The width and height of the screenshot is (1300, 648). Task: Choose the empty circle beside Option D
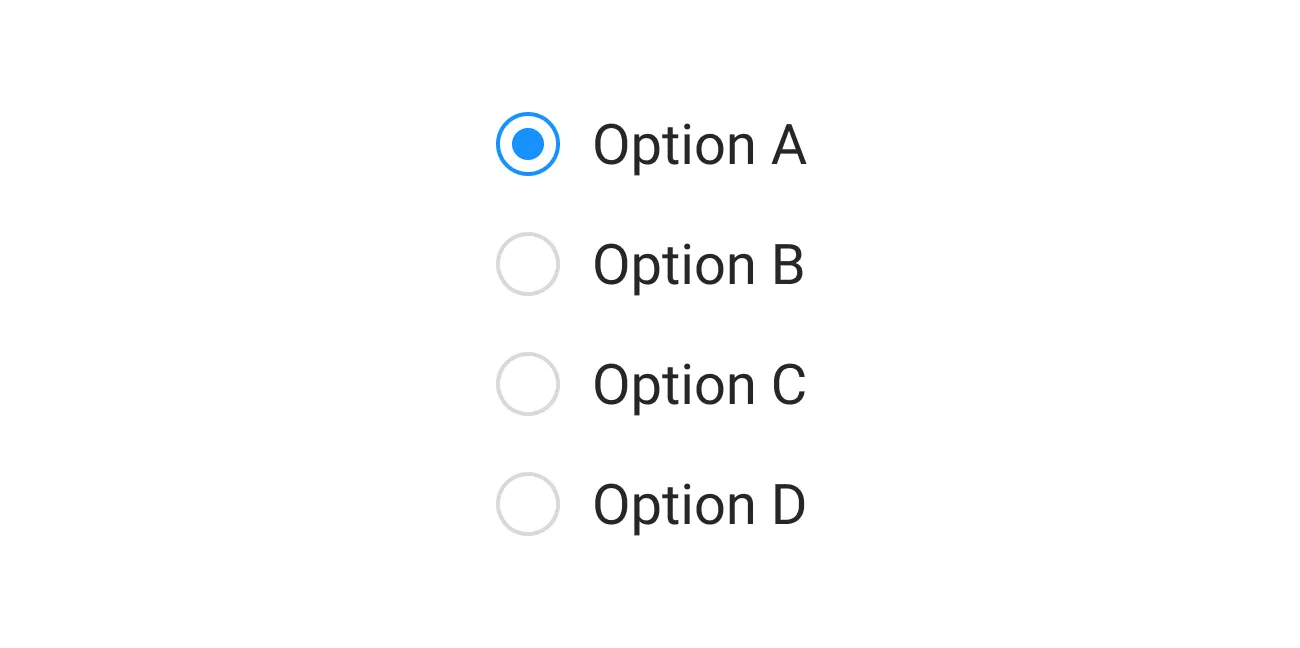click(x=528, y=504)
